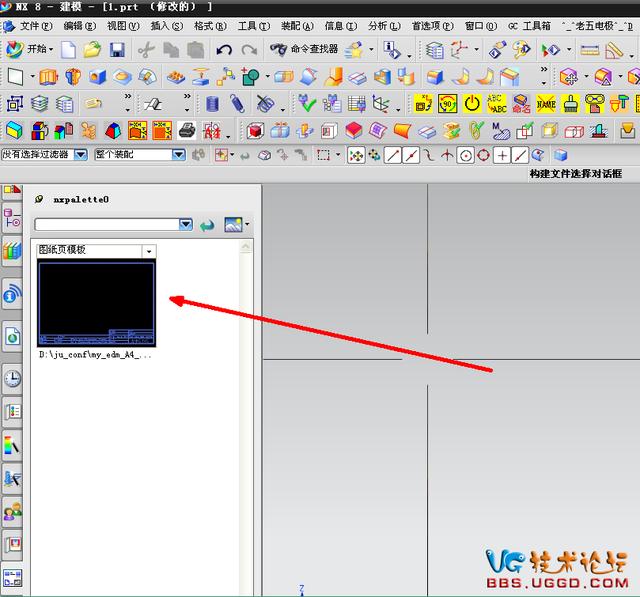Click the Open folder icon
Viewport: 640px width, 597px height.
pos(92,50)
